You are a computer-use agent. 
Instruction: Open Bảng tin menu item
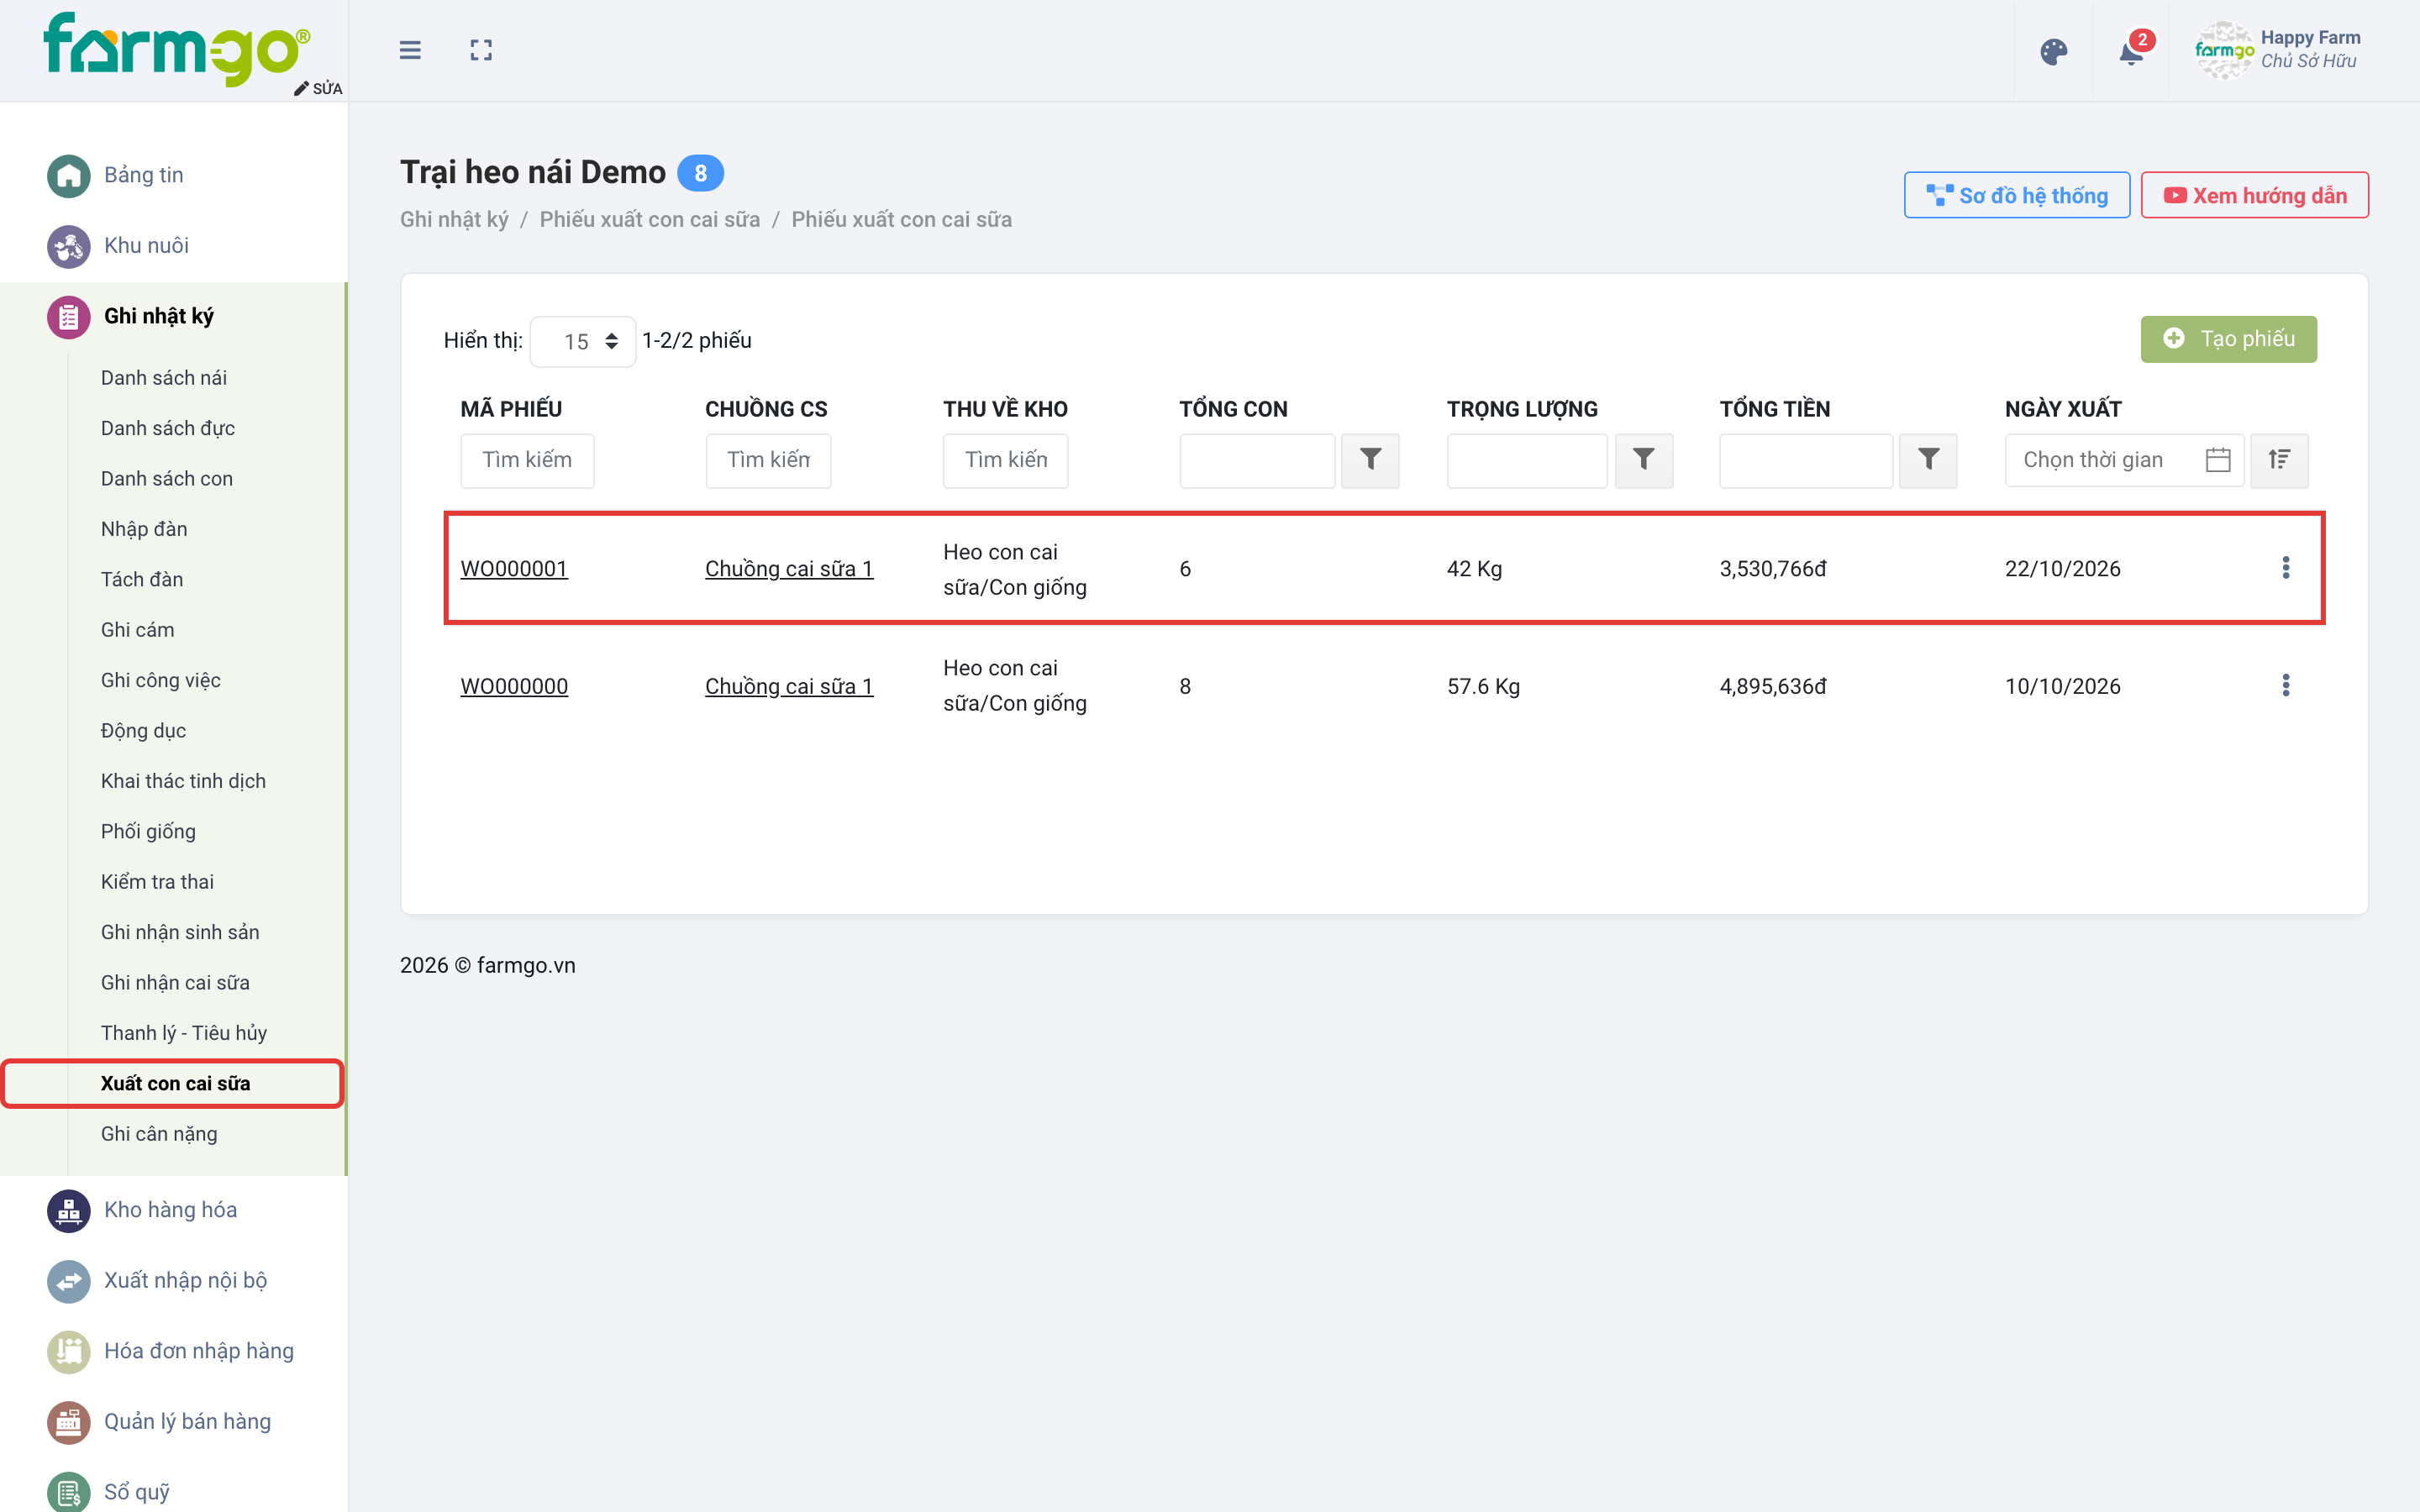coord(143,175)
